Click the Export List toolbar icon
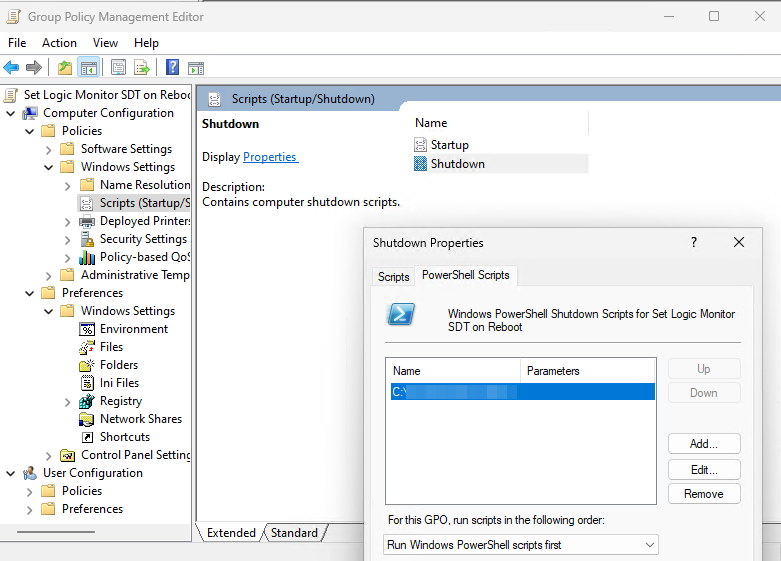This screenshot has width=781, height=561. coord(143,68)
